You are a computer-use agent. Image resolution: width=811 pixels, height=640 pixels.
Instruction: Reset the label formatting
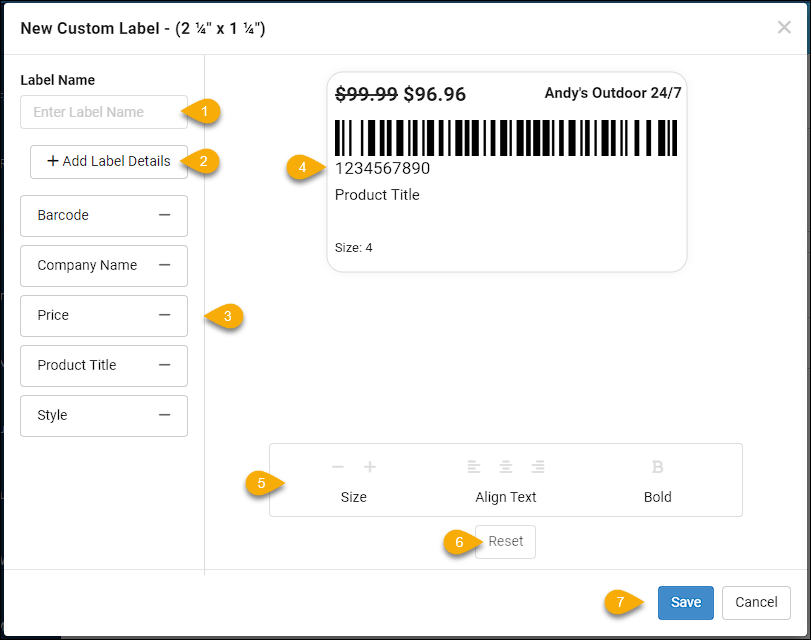coord(505,541)
